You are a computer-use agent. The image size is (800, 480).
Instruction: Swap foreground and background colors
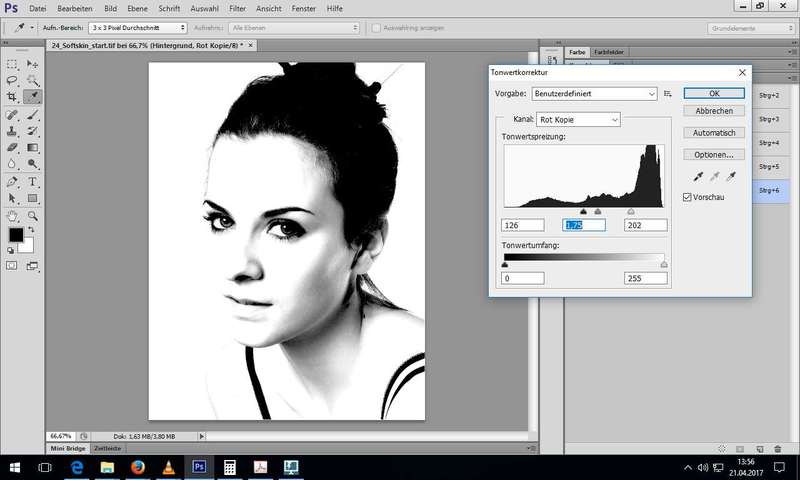(29, 228)
